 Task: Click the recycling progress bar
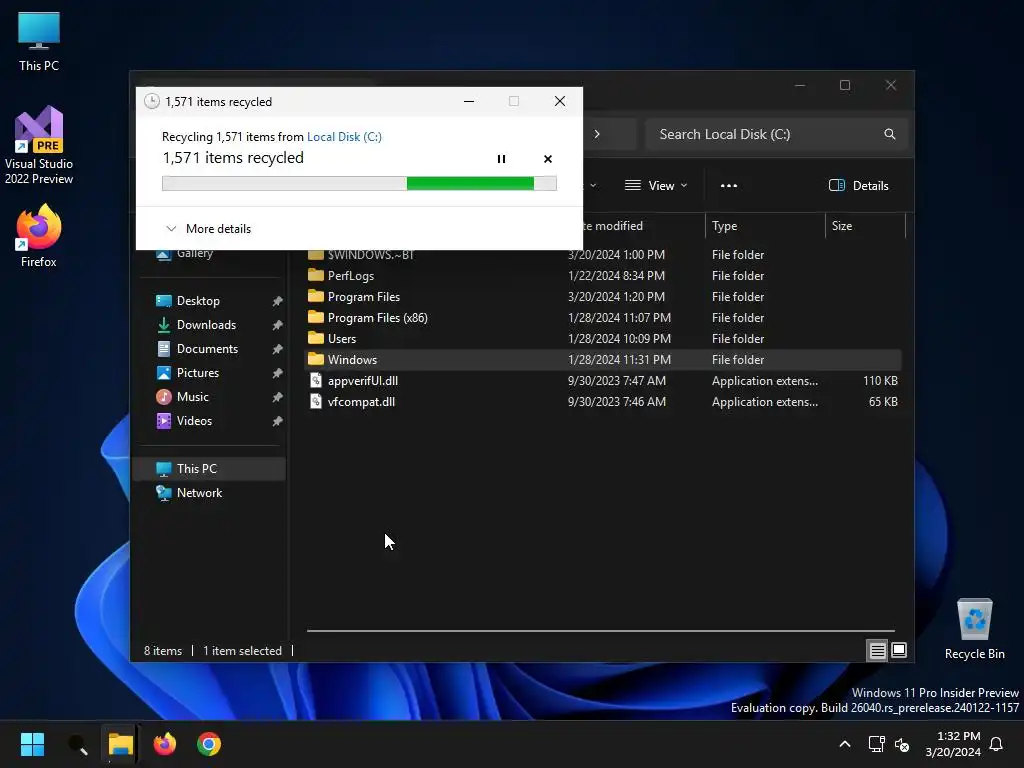click(359, 184)
